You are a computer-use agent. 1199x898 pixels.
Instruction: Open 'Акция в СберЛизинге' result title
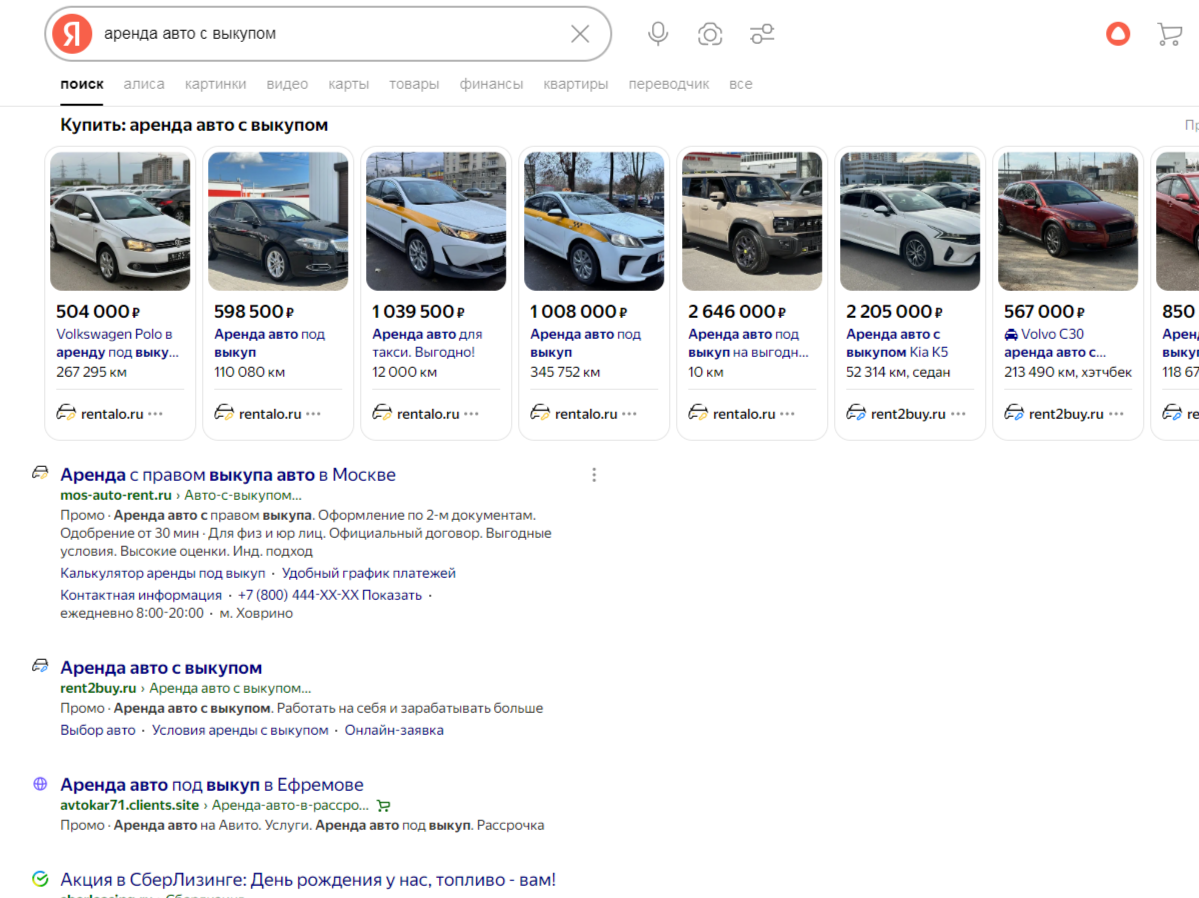[x=308, y=880]
